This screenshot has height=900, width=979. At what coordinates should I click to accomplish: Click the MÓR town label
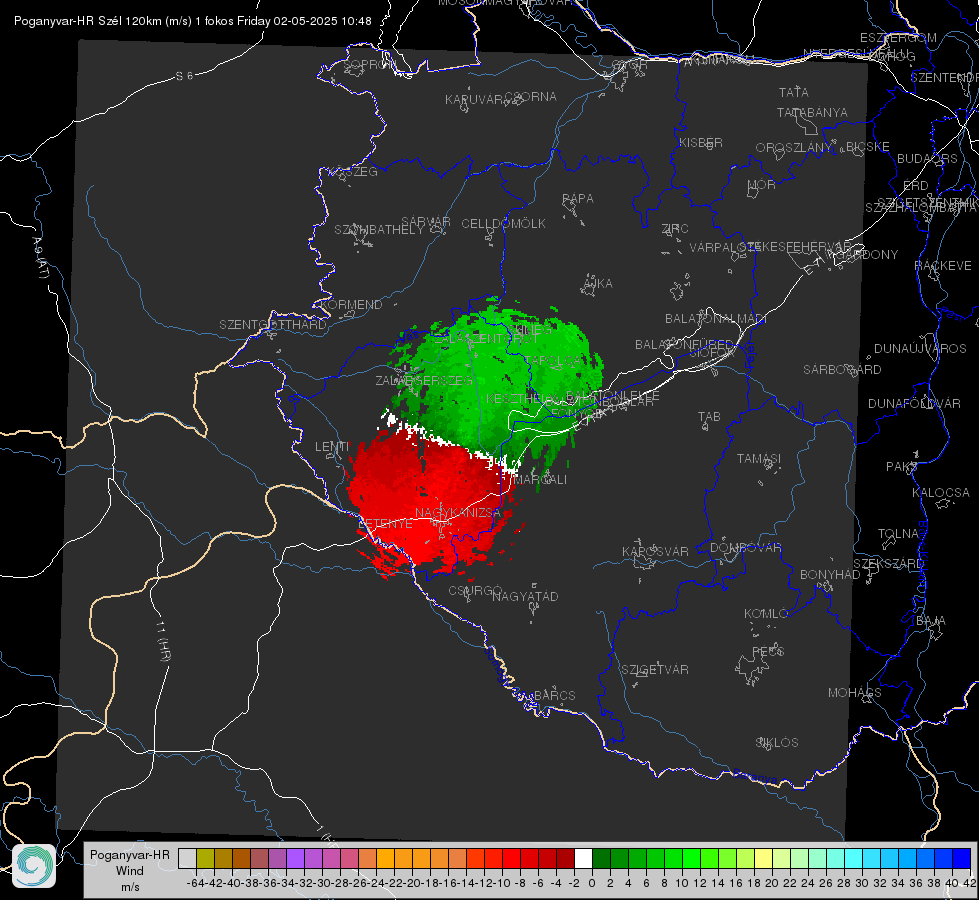762,185
